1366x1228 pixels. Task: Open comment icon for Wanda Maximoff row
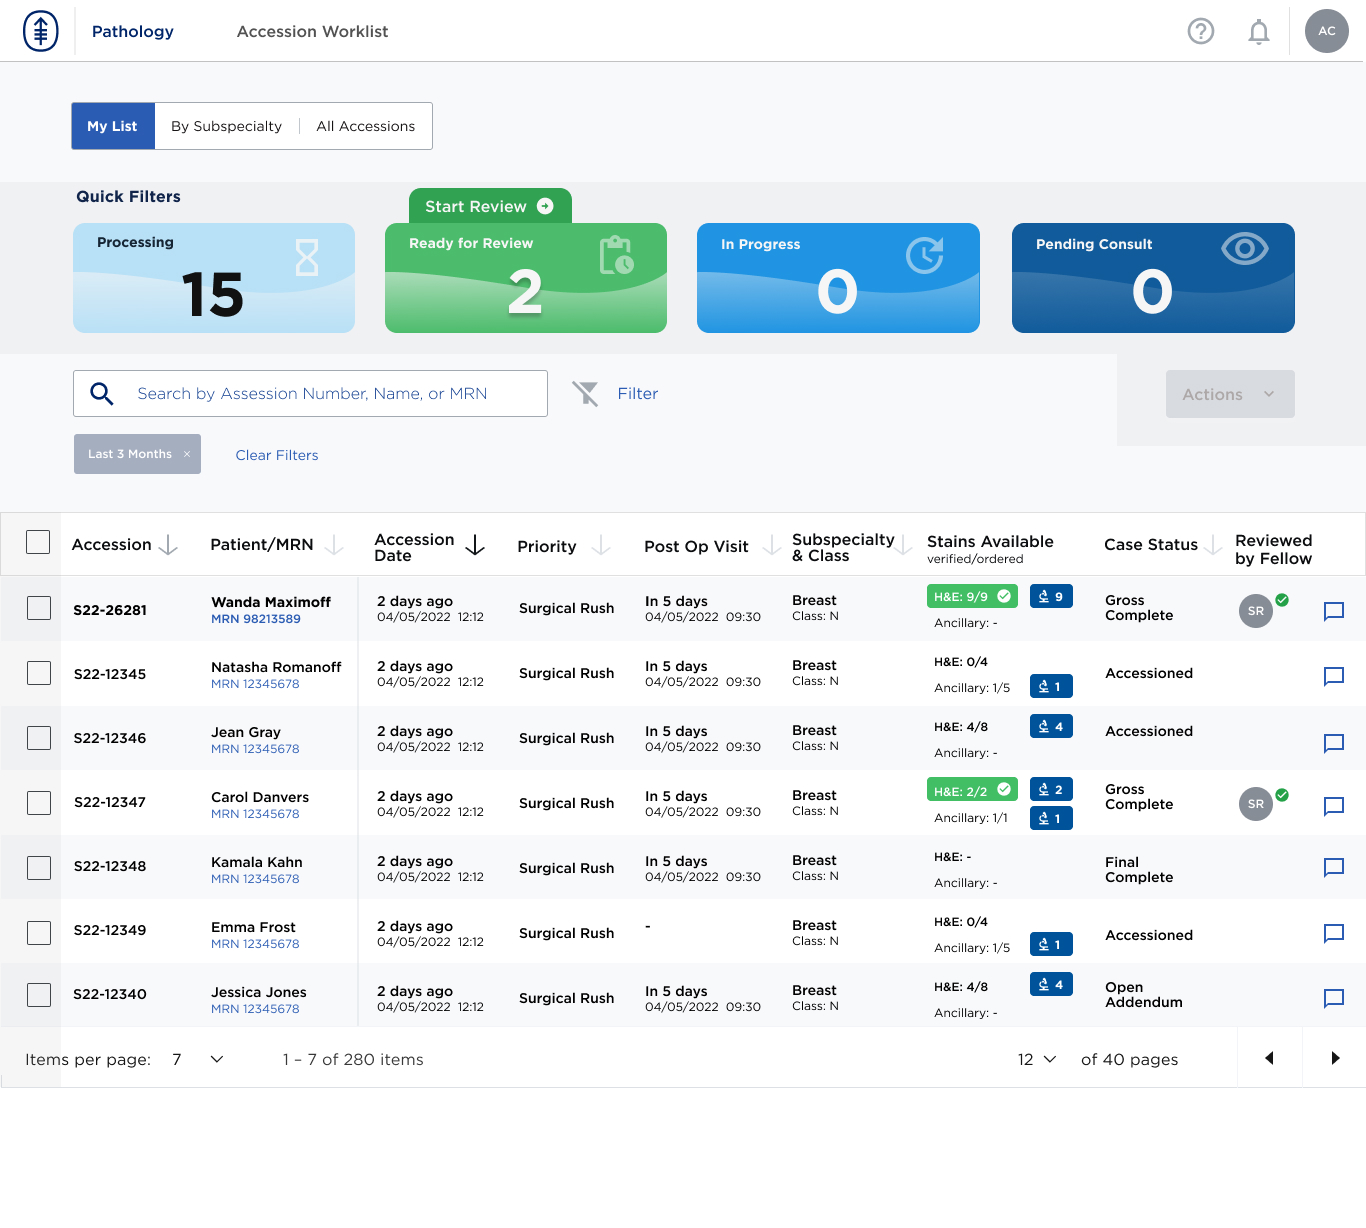click(1333, 611)
